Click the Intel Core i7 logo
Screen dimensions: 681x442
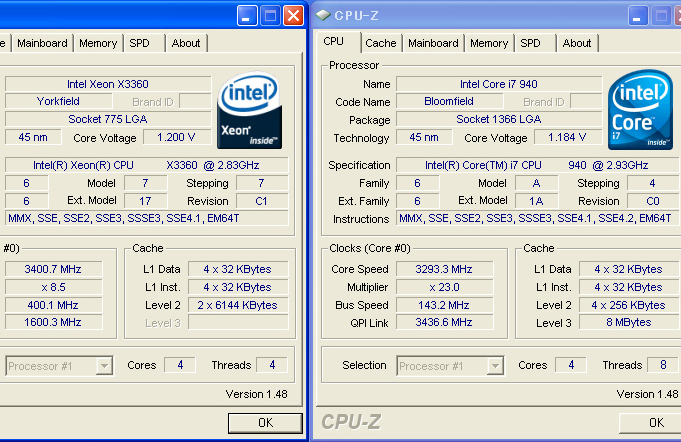click(x=640, y=110)
